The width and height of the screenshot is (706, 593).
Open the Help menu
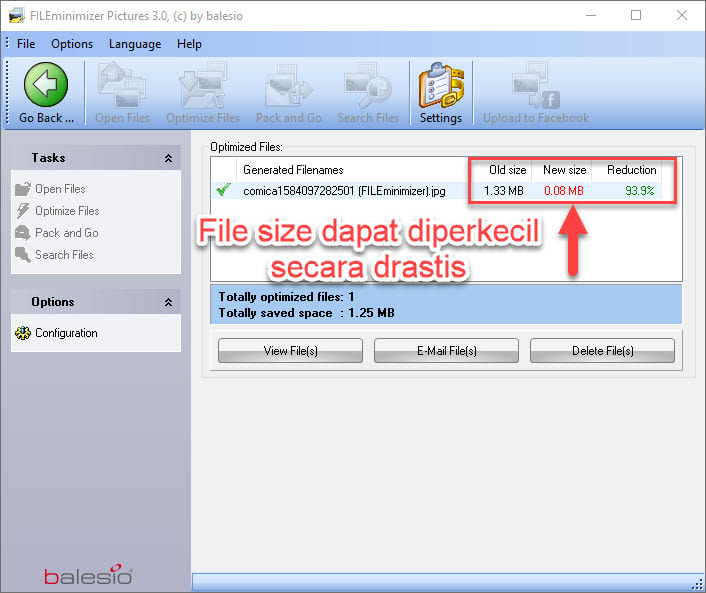click(x=189, y=44)
